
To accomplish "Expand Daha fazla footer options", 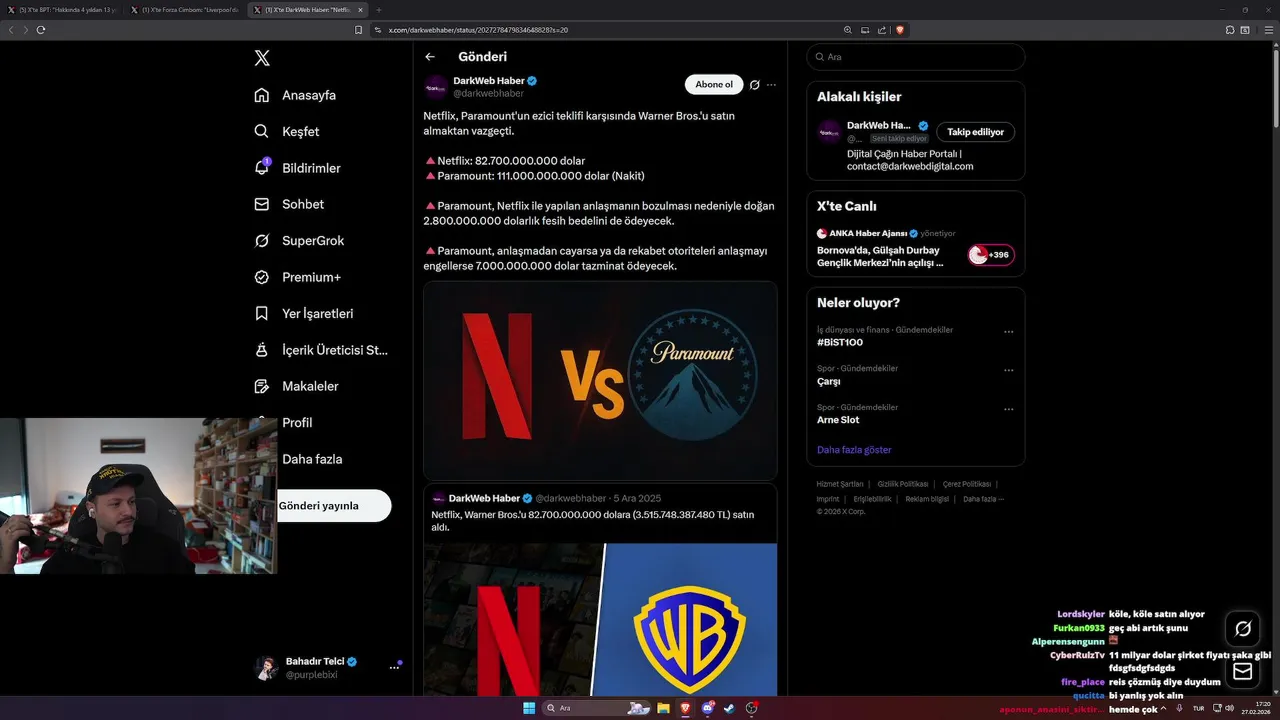I will (983, 499).
